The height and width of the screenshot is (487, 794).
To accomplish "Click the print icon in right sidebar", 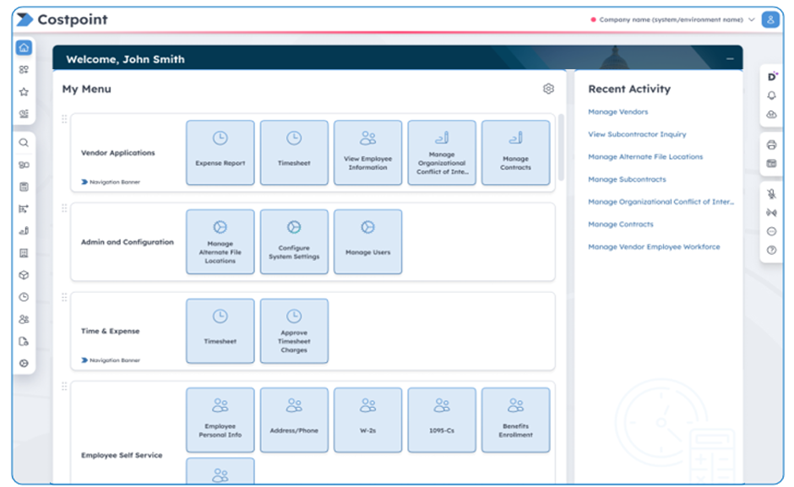I will pyautogui.click(x=771, y=145).
